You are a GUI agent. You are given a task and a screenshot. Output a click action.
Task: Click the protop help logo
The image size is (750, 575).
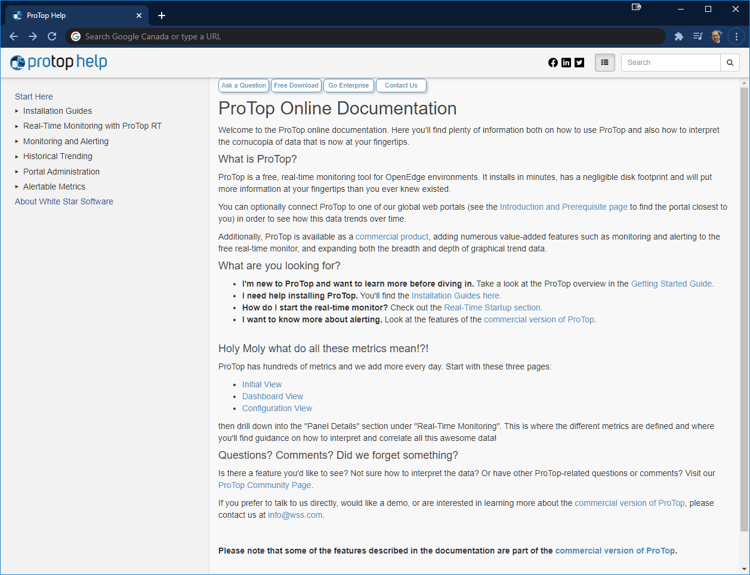59,62
